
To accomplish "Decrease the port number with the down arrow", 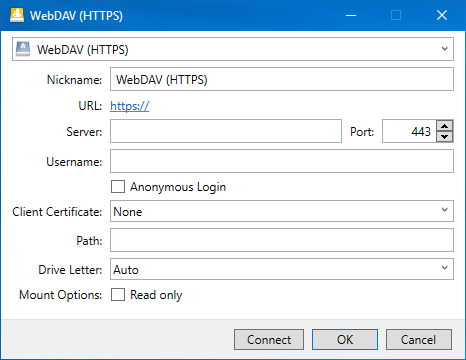I will pyautogui.click(x=445, y=137).
